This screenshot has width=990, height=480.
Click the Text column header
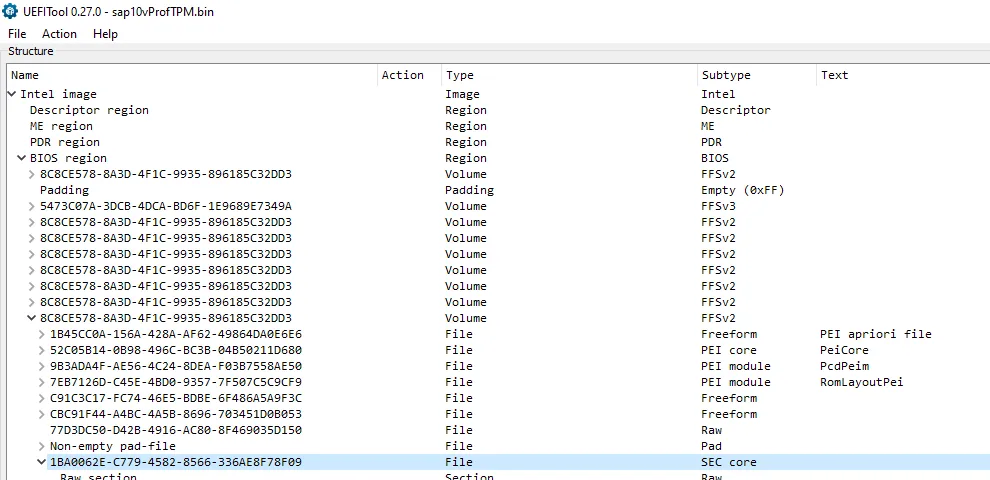(x=903, y=75)
